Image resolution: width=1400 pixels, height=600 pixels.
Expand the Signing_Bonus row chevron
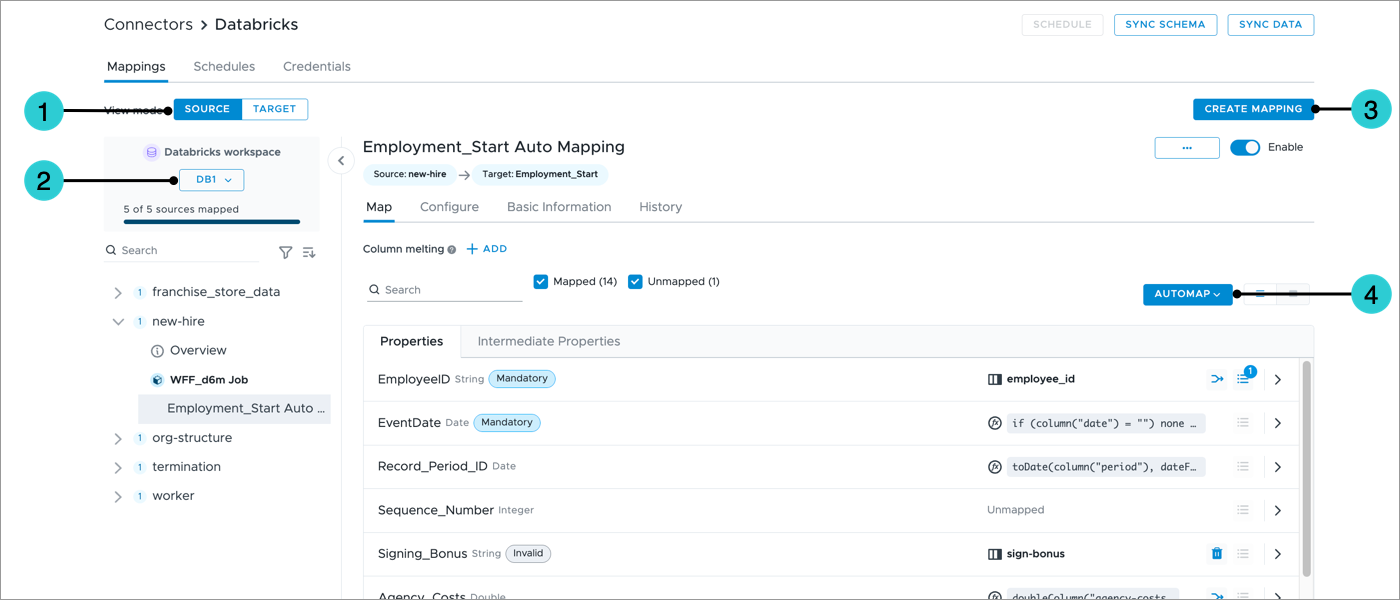point(1278,554)
